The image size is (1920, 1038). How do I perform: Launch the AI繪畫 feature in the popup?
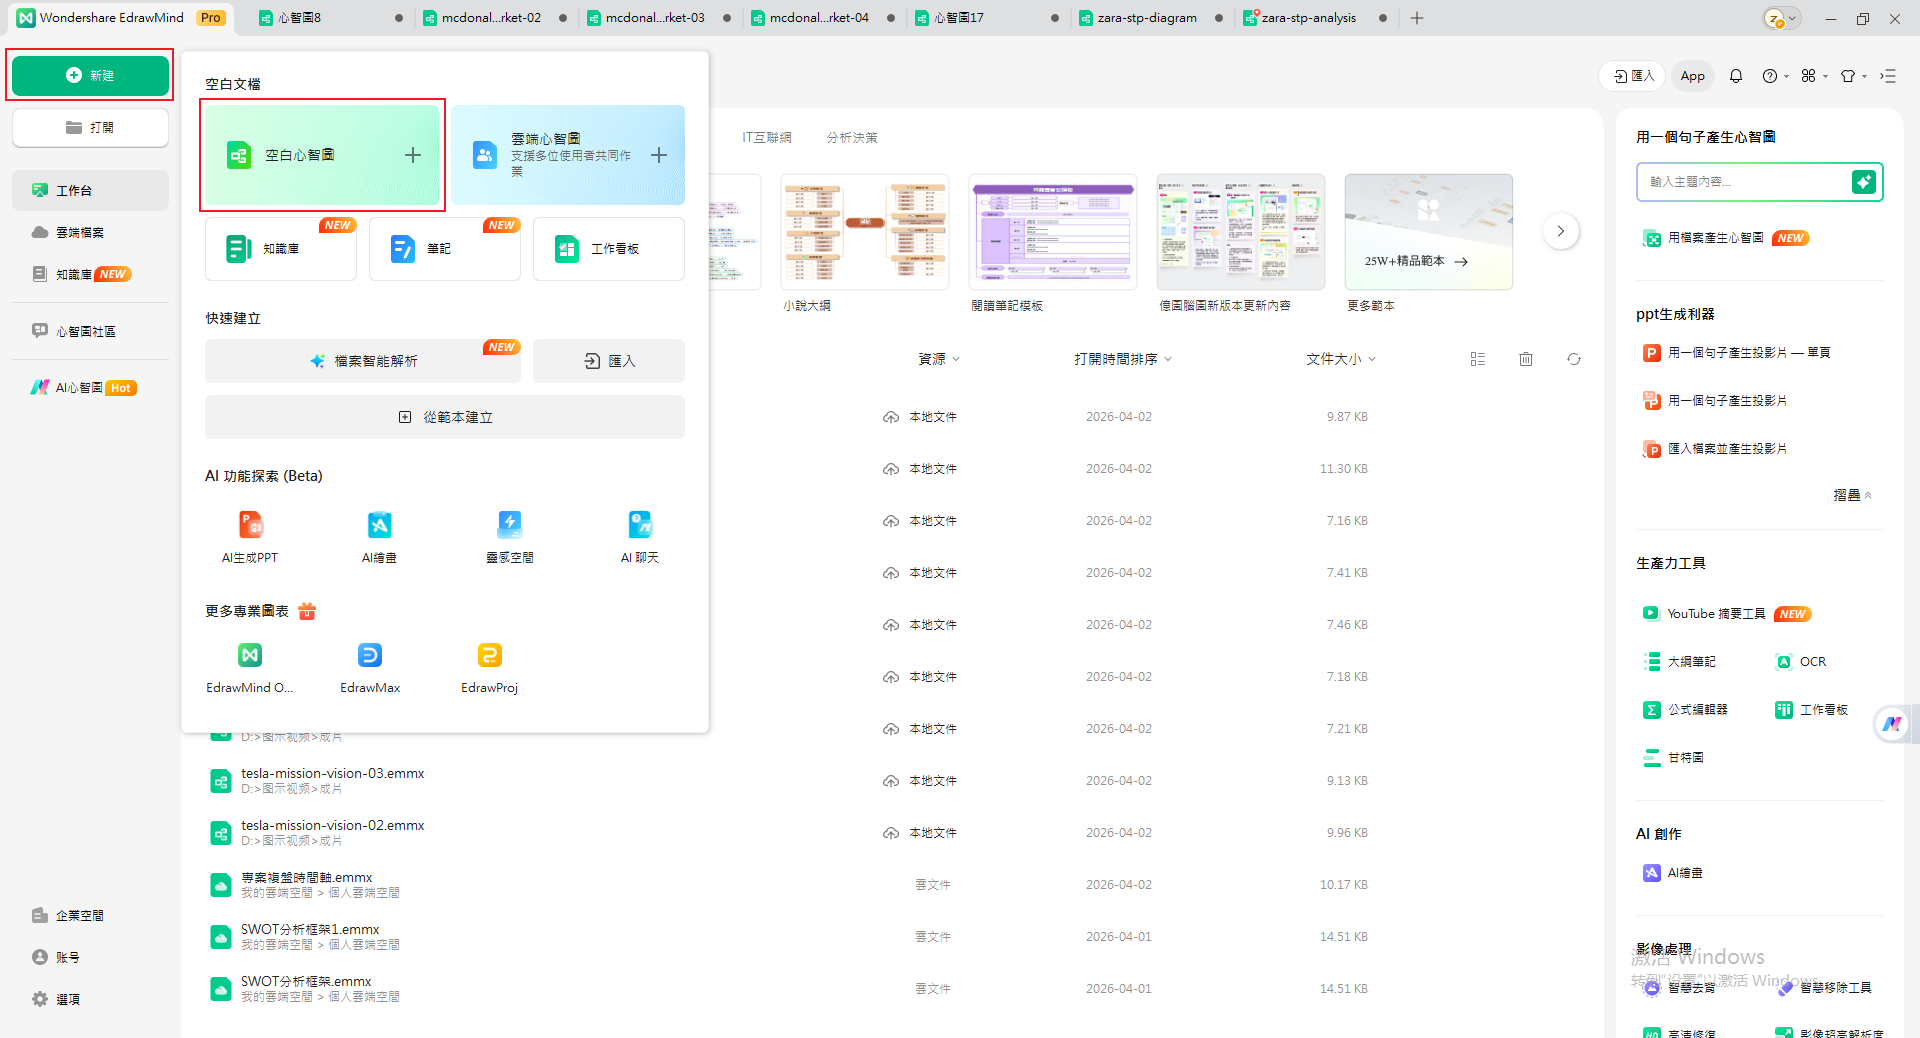coord(379,525)
